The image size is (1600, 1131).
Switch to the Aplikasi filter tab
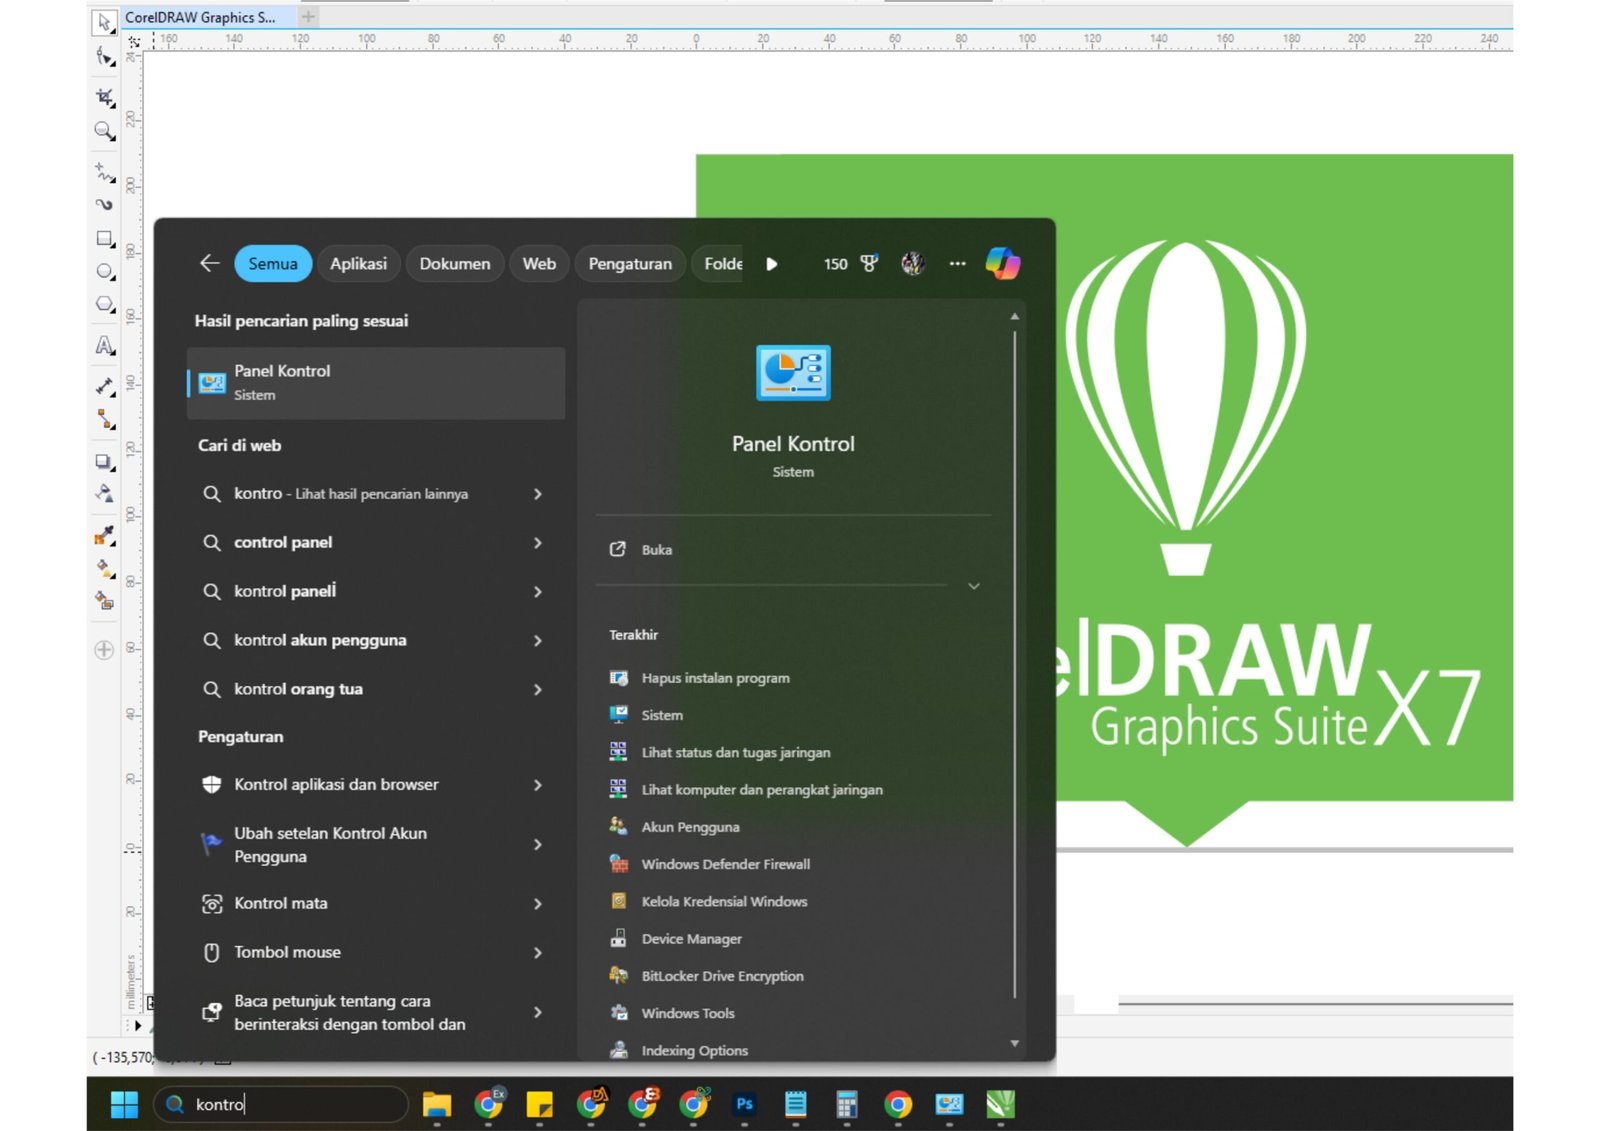[359, 263]
